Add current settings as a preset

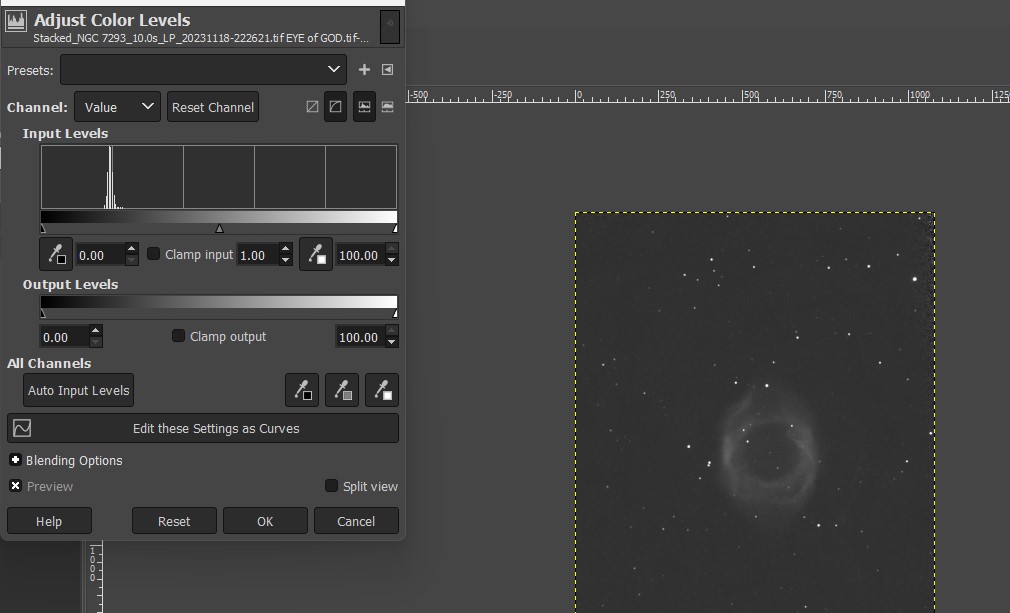[x=364, y=70]
